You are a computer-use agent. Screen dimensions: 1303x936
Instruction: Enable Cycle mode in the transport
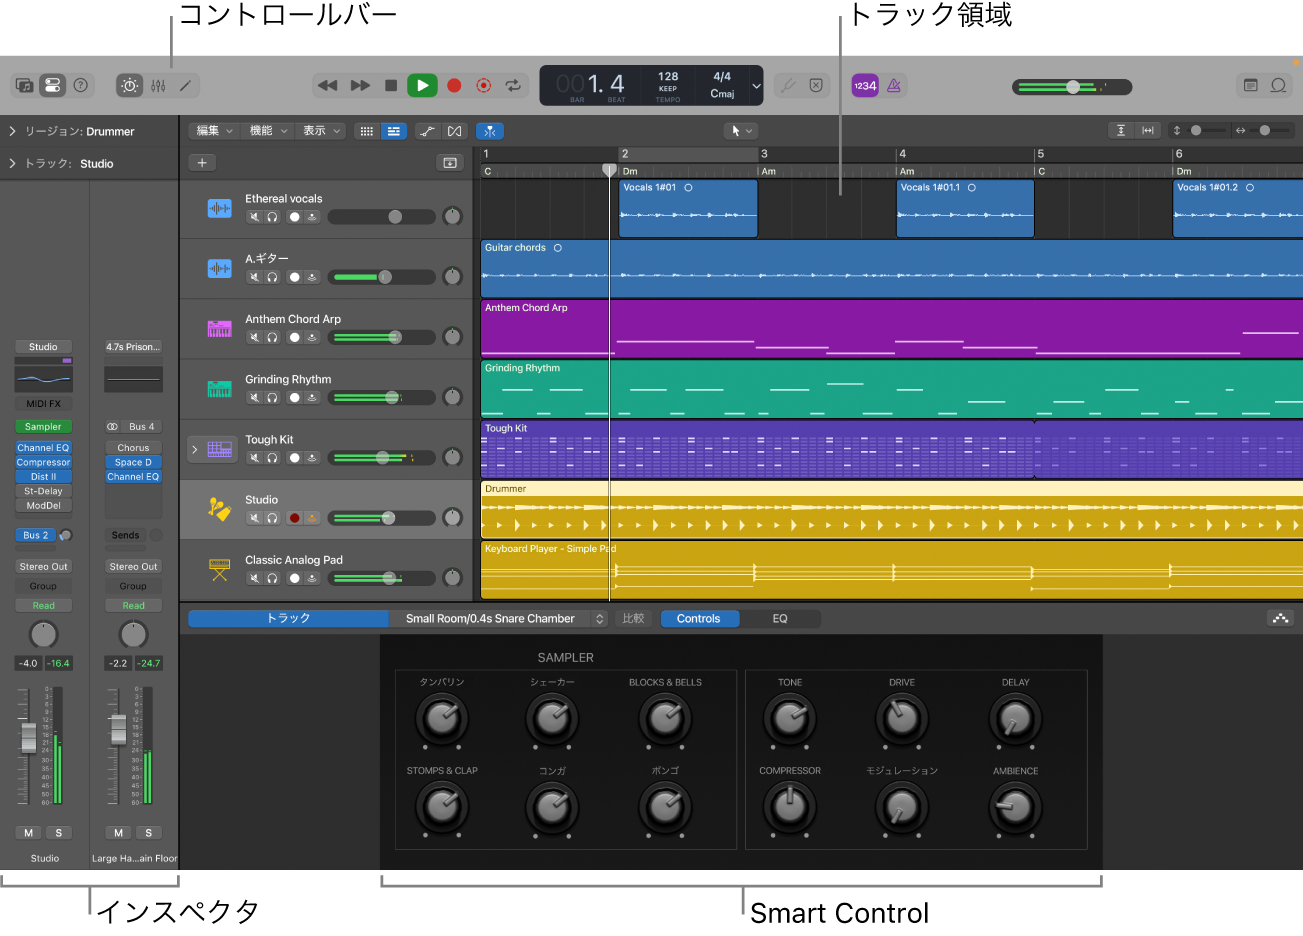point(514,86)
